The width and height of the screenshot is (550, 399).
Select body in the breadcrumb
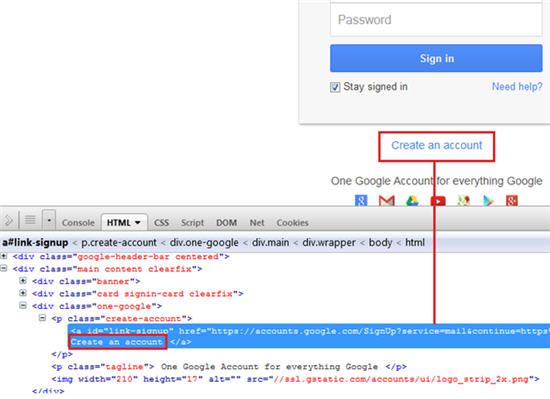coord(380,243)
